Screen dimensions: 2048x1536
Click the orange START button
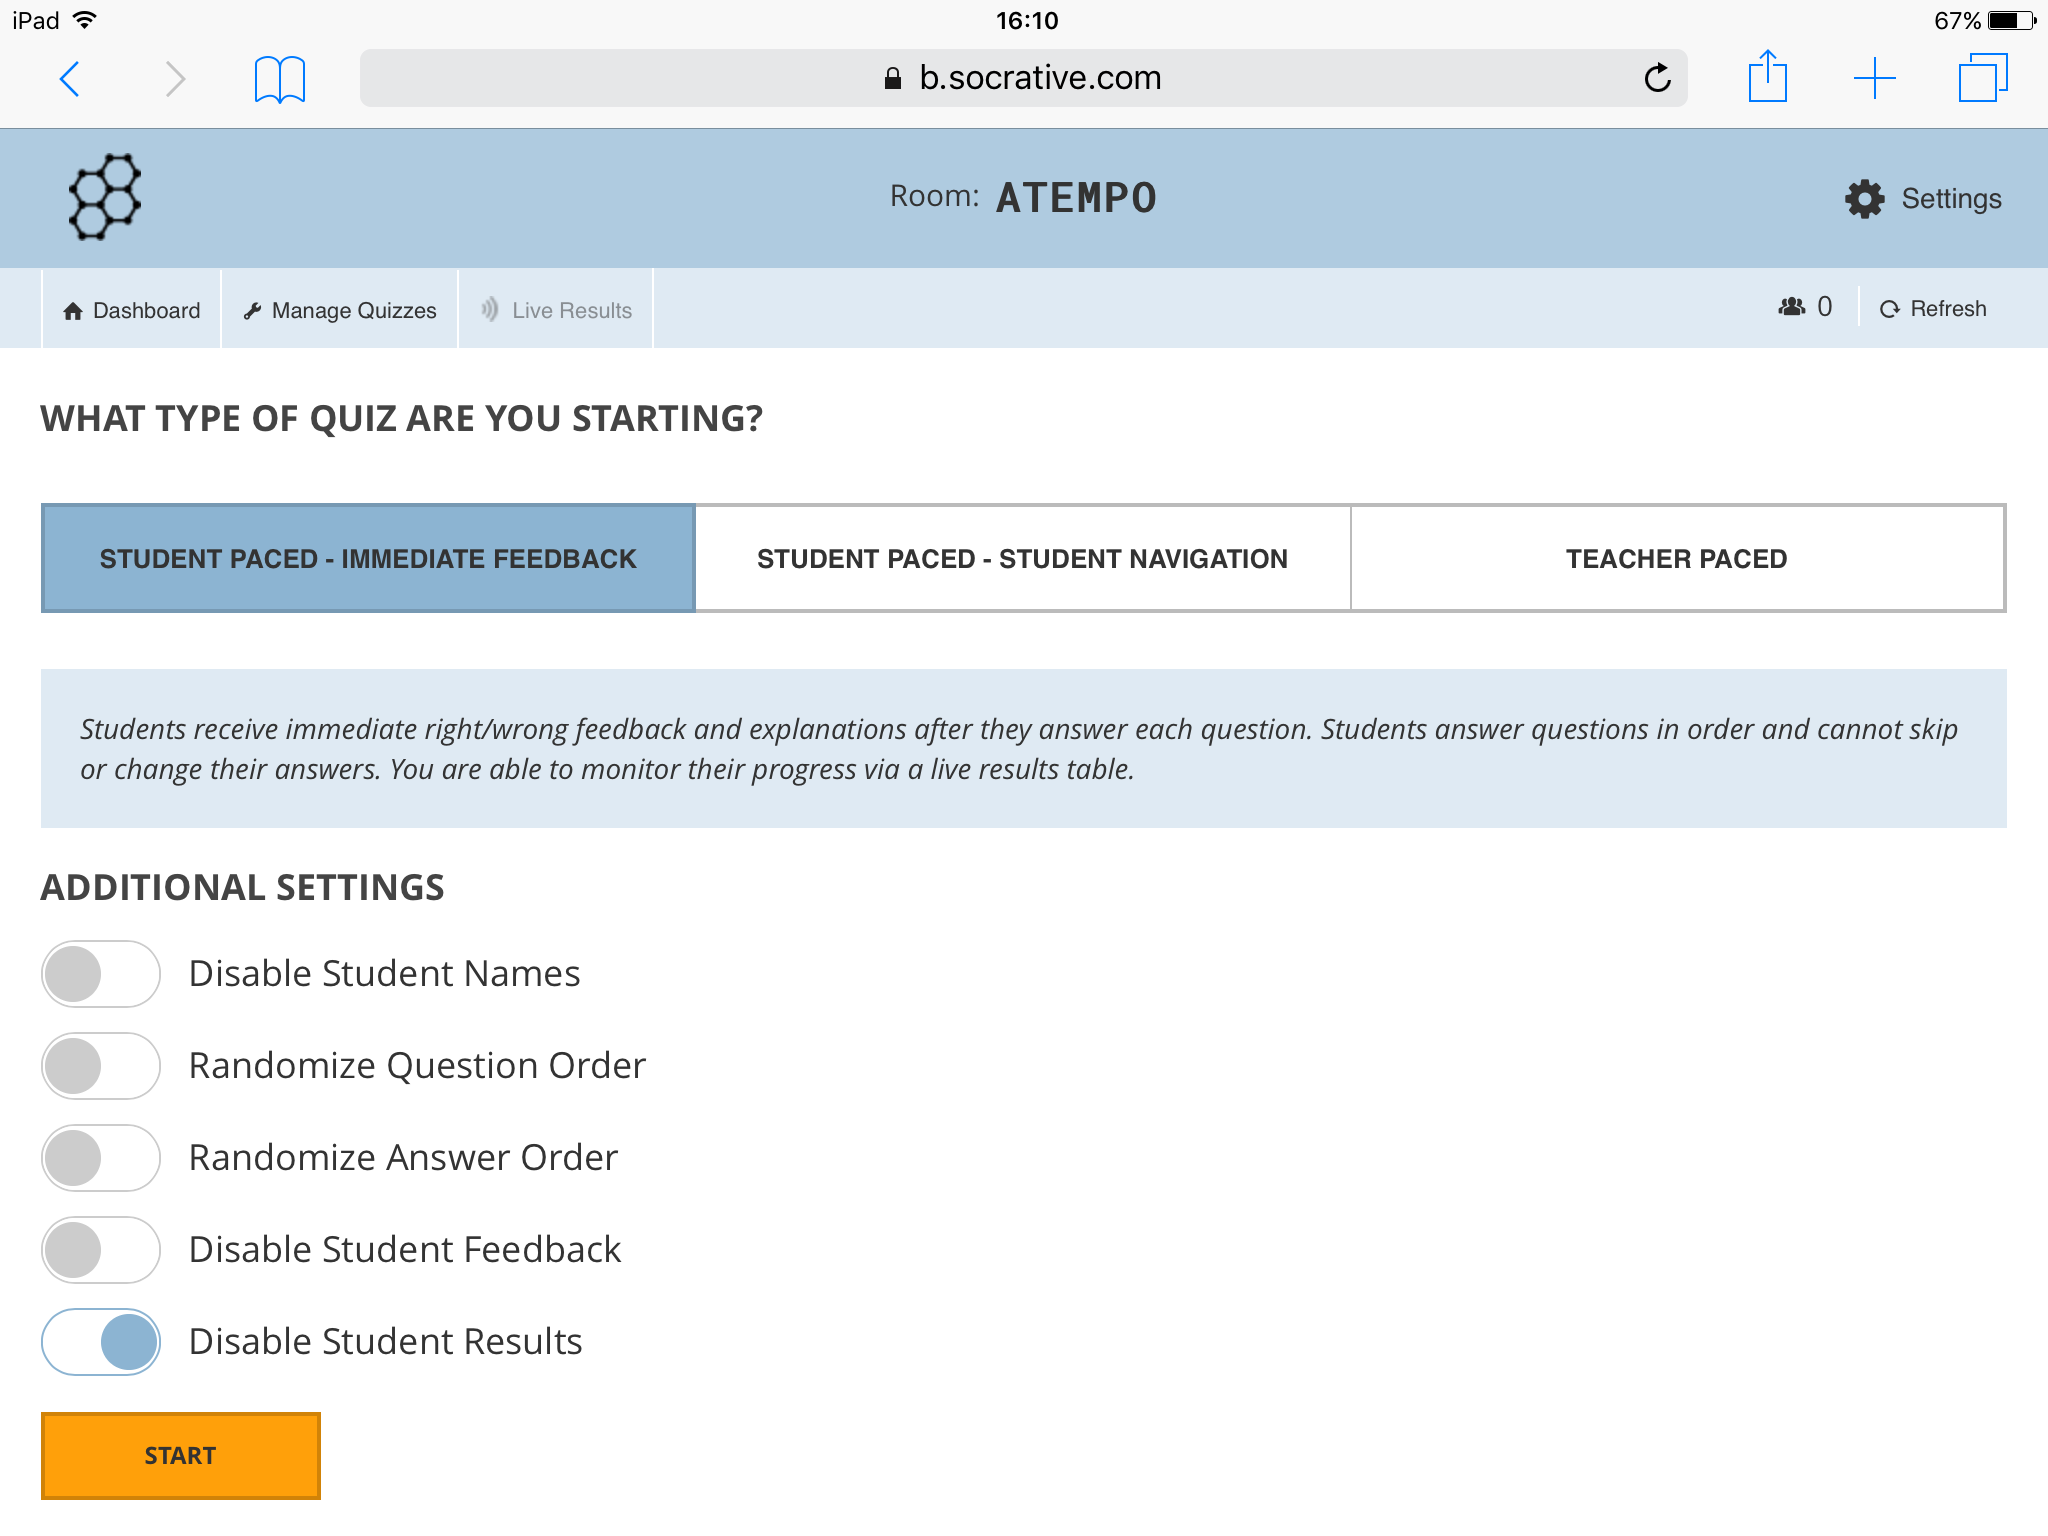point(180,1455)
